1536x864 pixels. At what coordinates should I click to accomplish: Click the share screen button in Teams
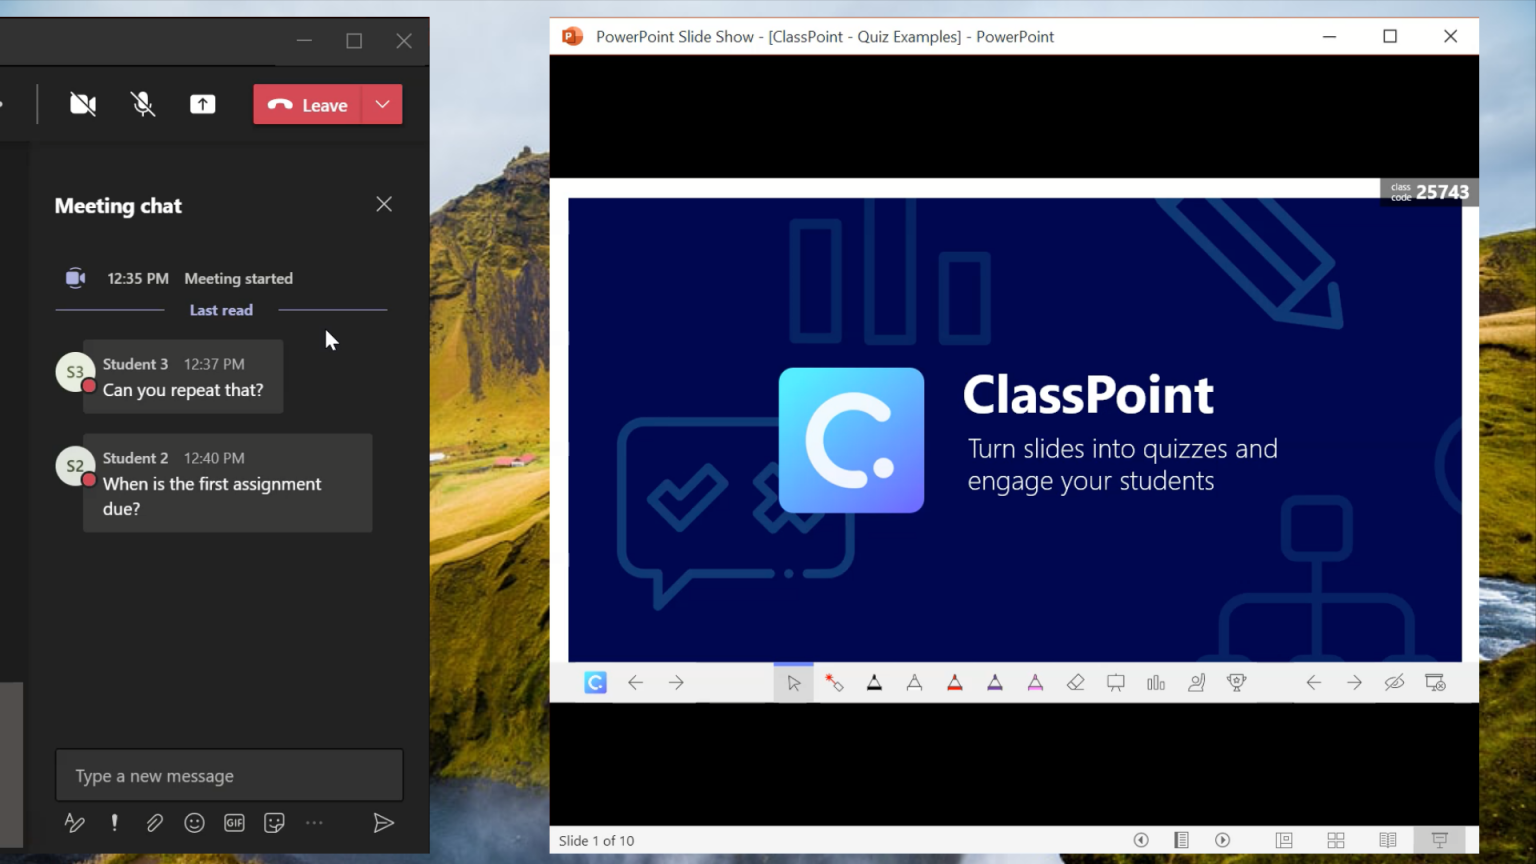pyautogui.click(x=202, y=103)
